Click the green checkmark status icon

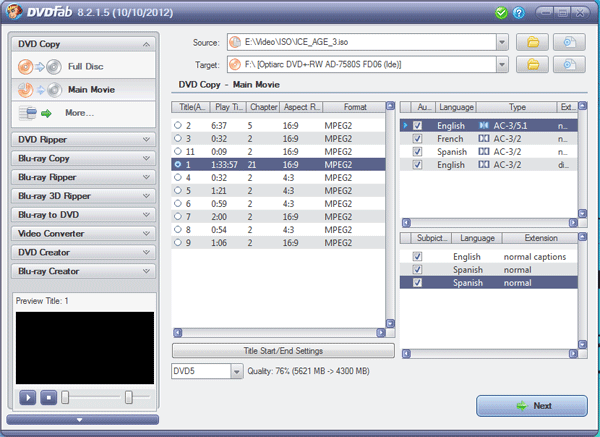pyautogui.click(x=501, y=13)
